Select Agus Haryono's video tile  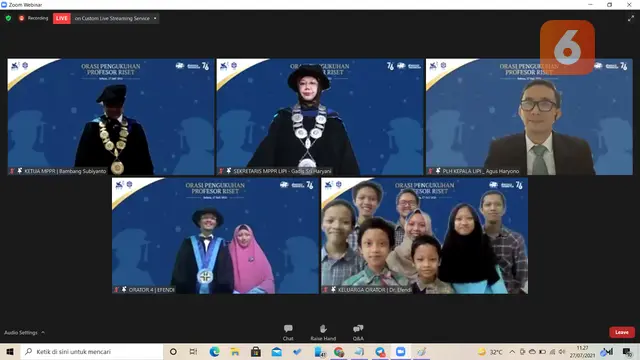coord(529,117)
